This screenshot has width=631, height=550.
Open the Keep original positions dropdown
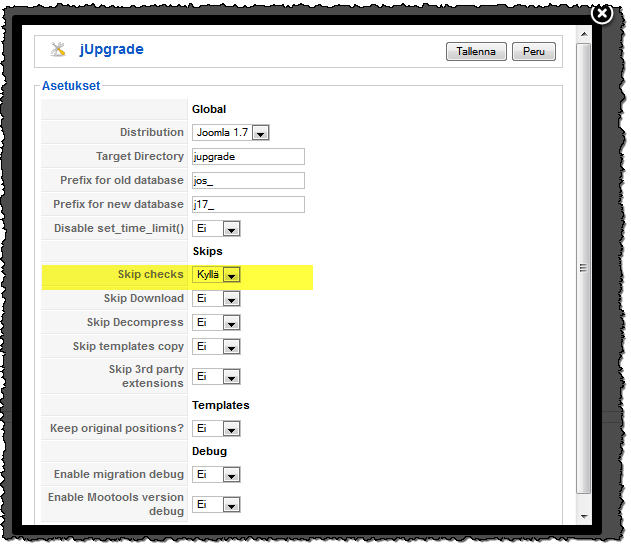(x=216, y=429)
